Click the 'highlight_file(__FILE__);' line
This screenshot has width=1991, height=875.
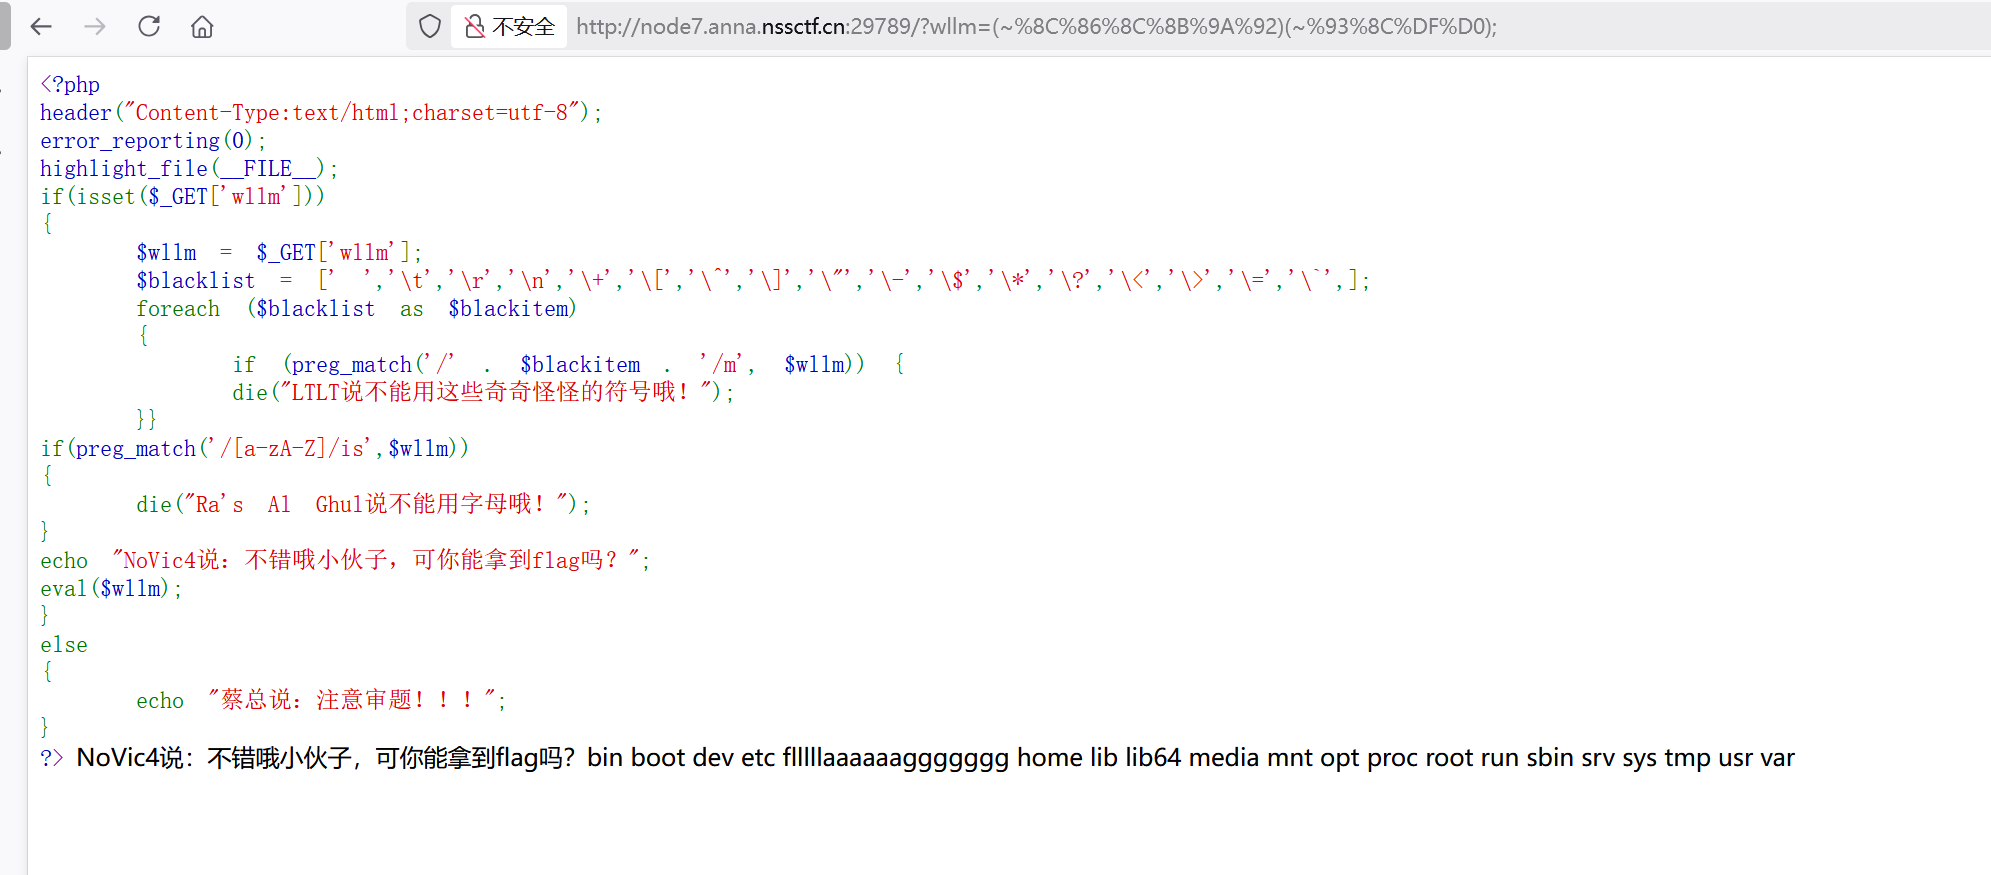(189, 169)
